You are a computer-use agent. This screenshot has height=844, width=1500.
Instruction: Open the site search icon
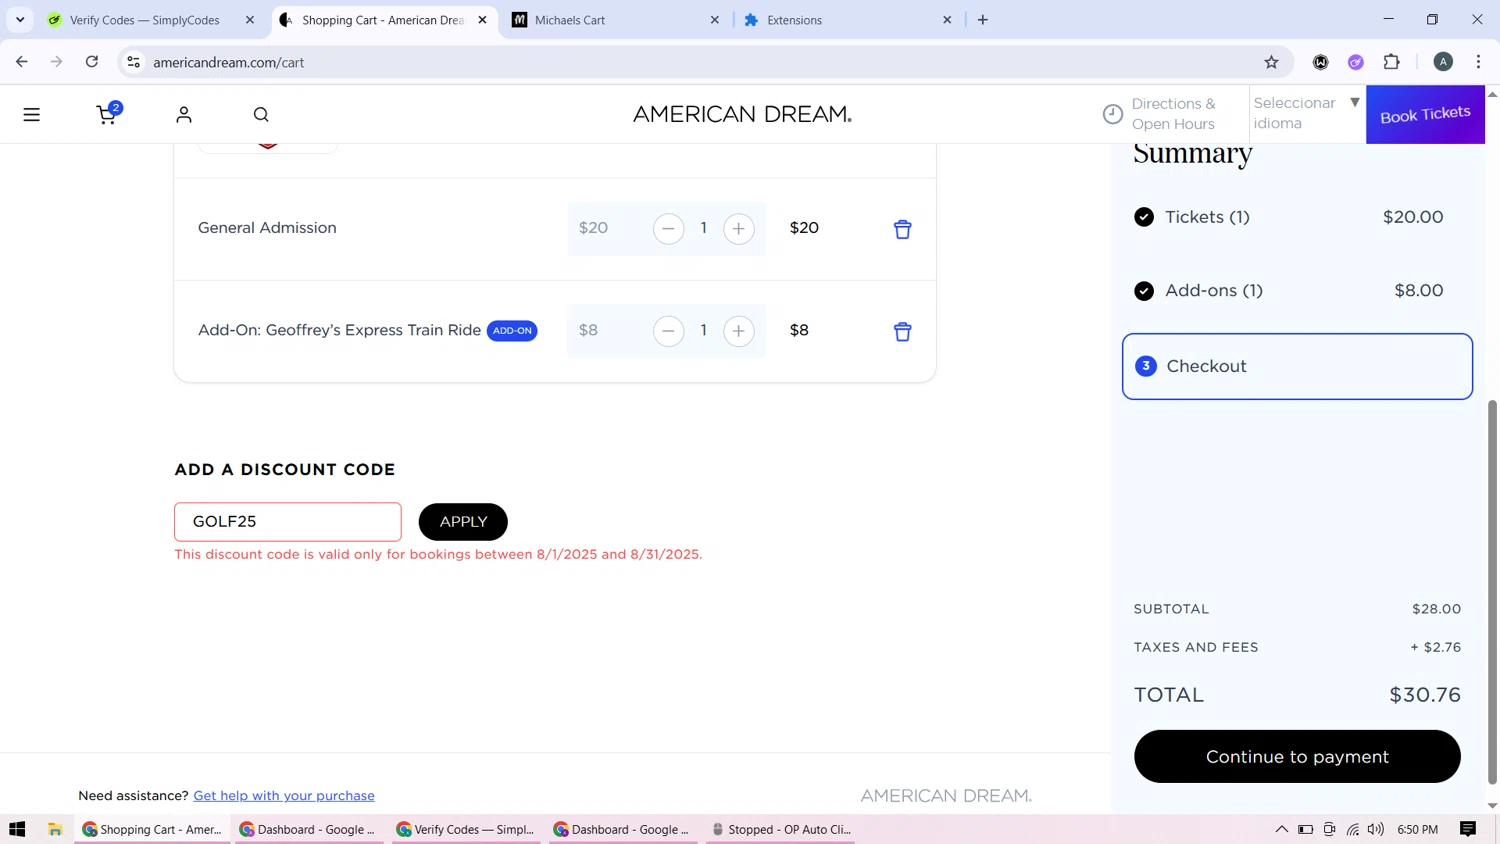coord(261,114)
